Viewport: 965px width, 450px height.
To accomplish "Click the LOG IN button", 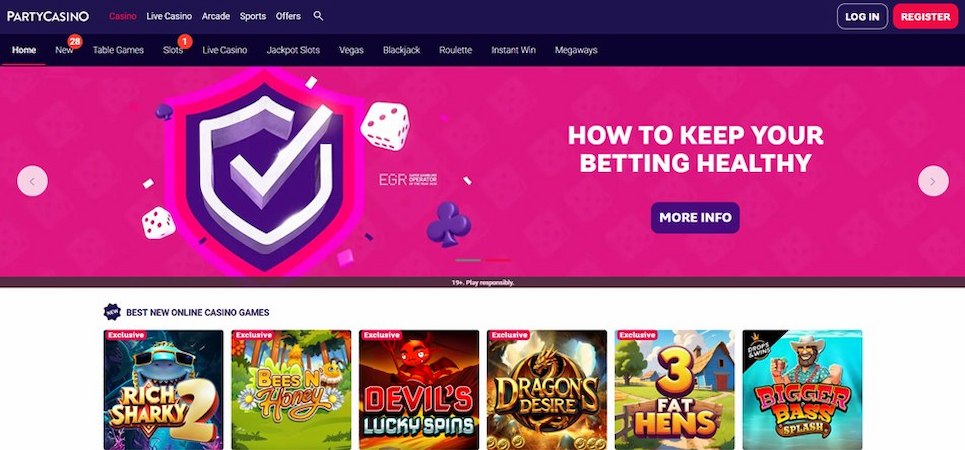I will [862, 17].
